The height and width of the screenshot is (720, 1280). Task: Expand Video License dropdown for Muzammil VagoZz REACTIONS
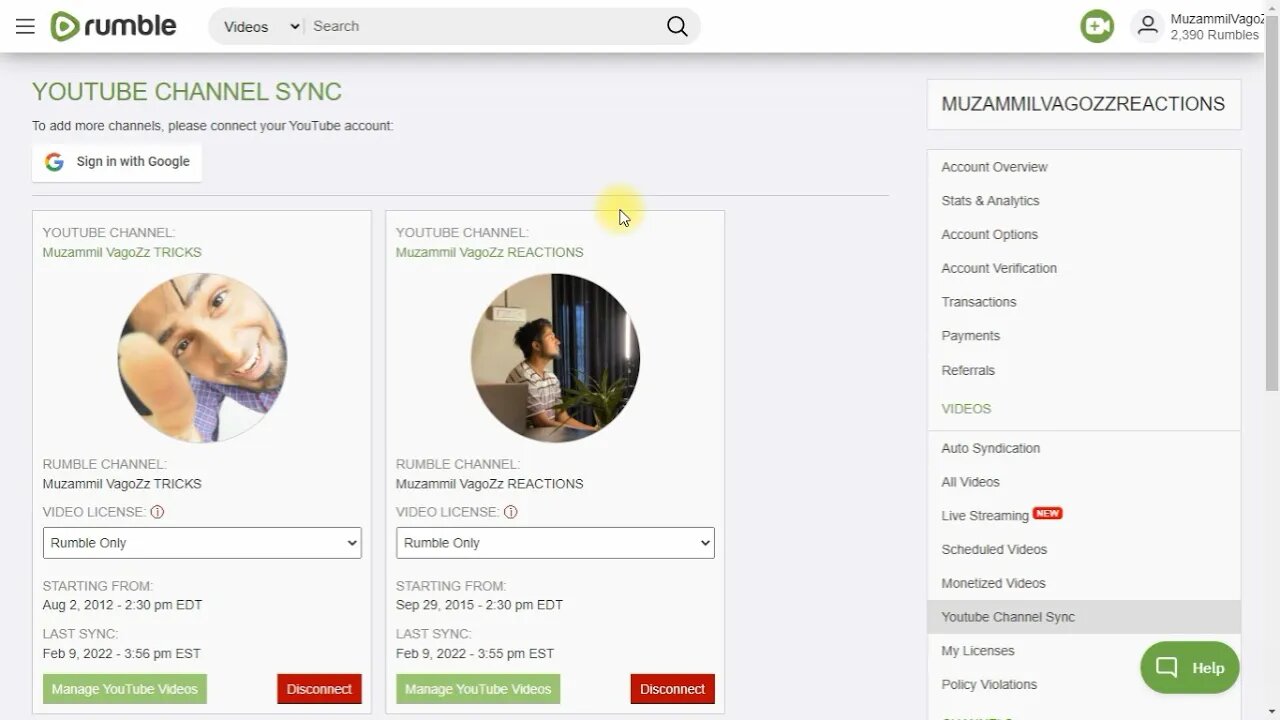(x=555, y=543)
